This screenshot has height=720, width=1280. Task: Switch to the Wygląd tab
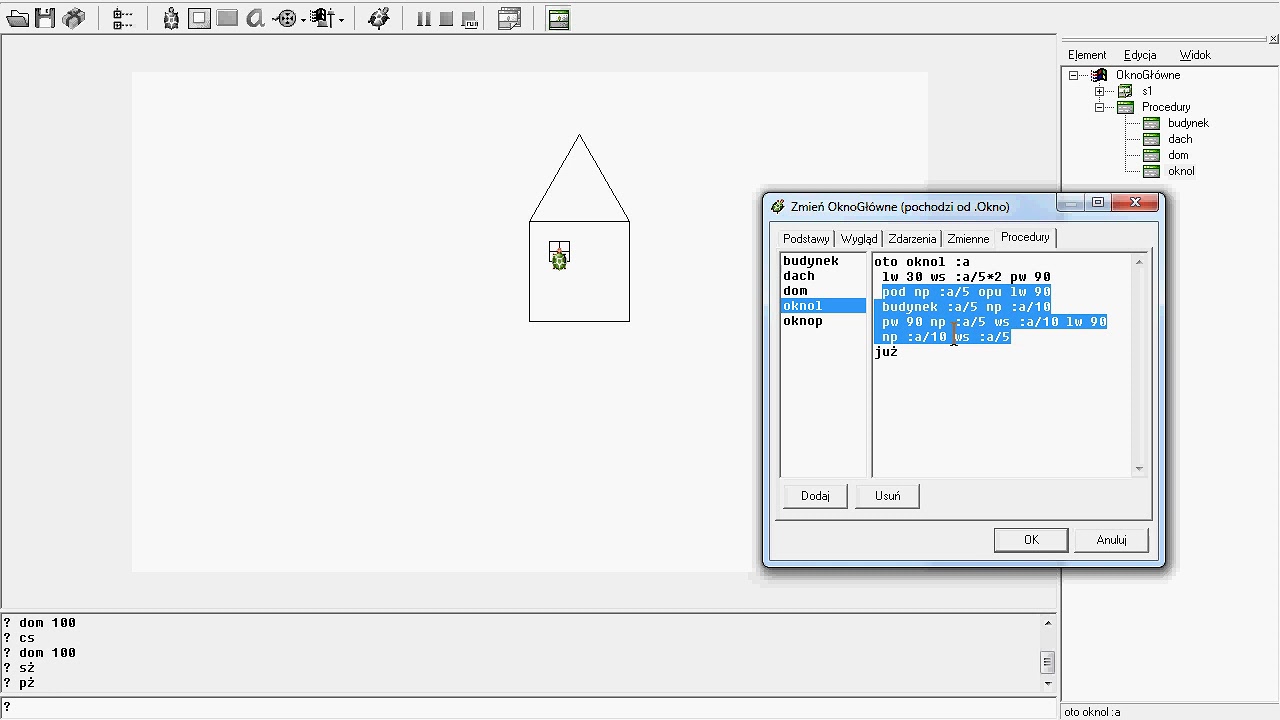point(859,239)
